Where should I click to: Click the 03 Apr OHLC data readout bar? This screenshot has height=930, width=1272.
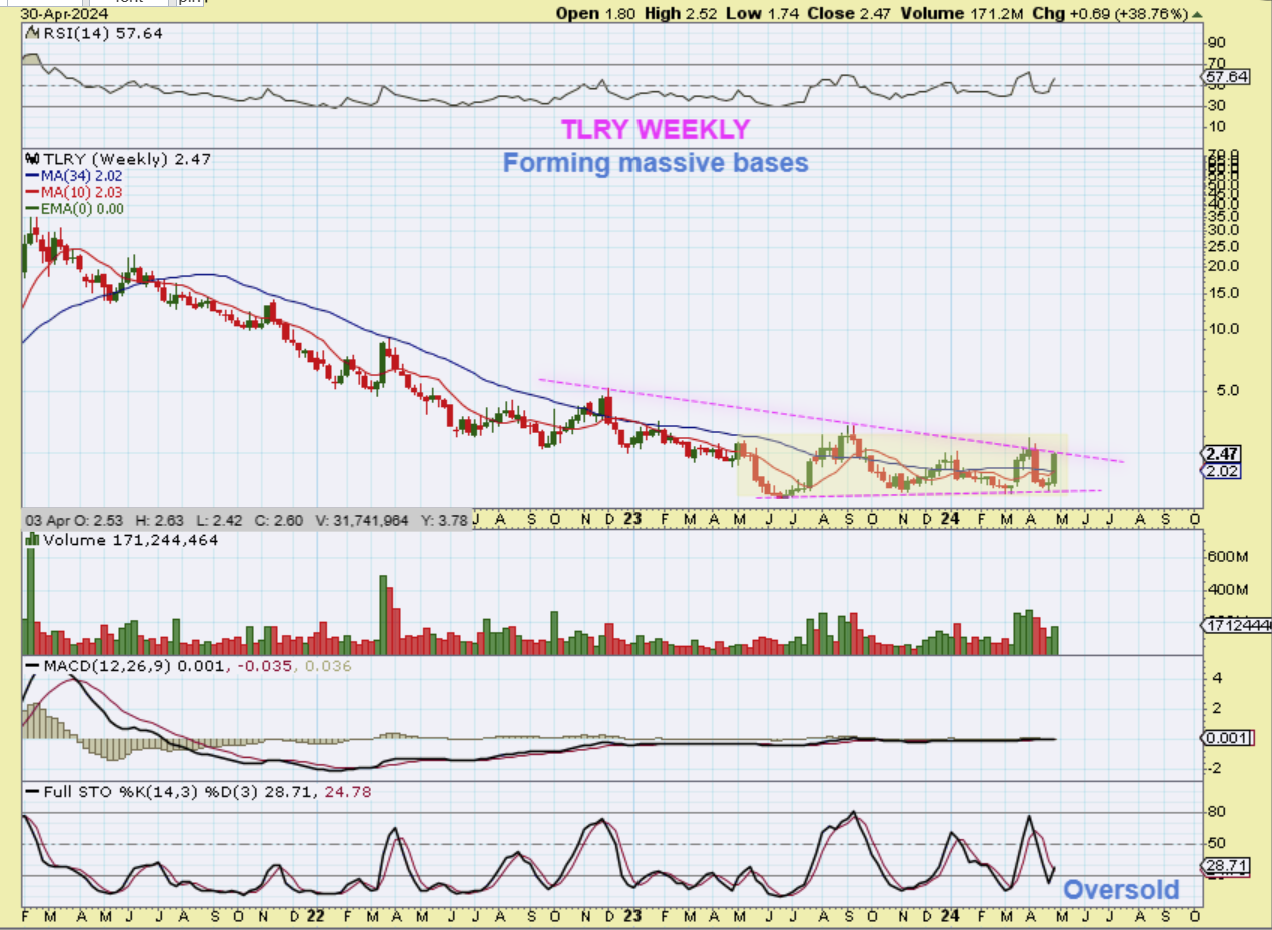tap(246, 520)
